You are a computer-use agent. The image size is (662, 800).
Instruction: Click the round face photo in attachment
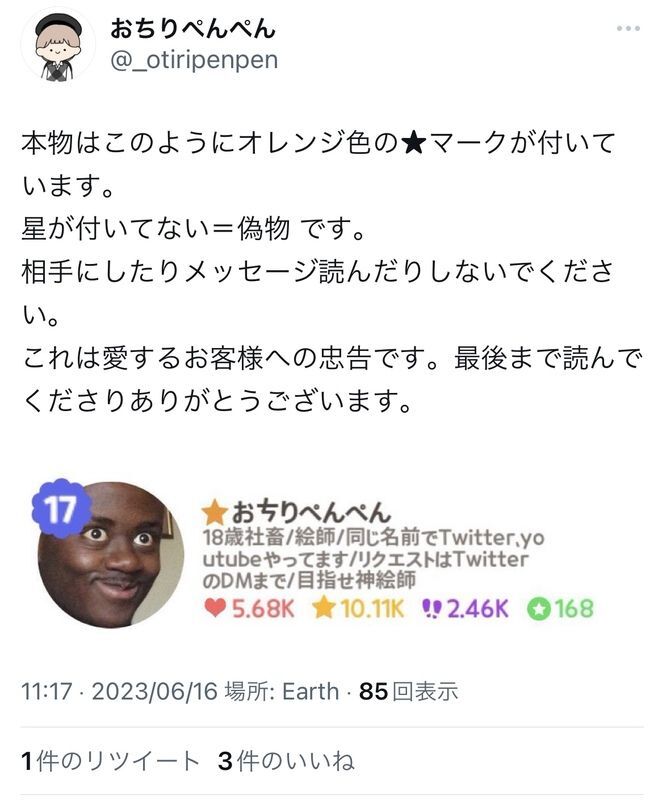click(111, 555)
